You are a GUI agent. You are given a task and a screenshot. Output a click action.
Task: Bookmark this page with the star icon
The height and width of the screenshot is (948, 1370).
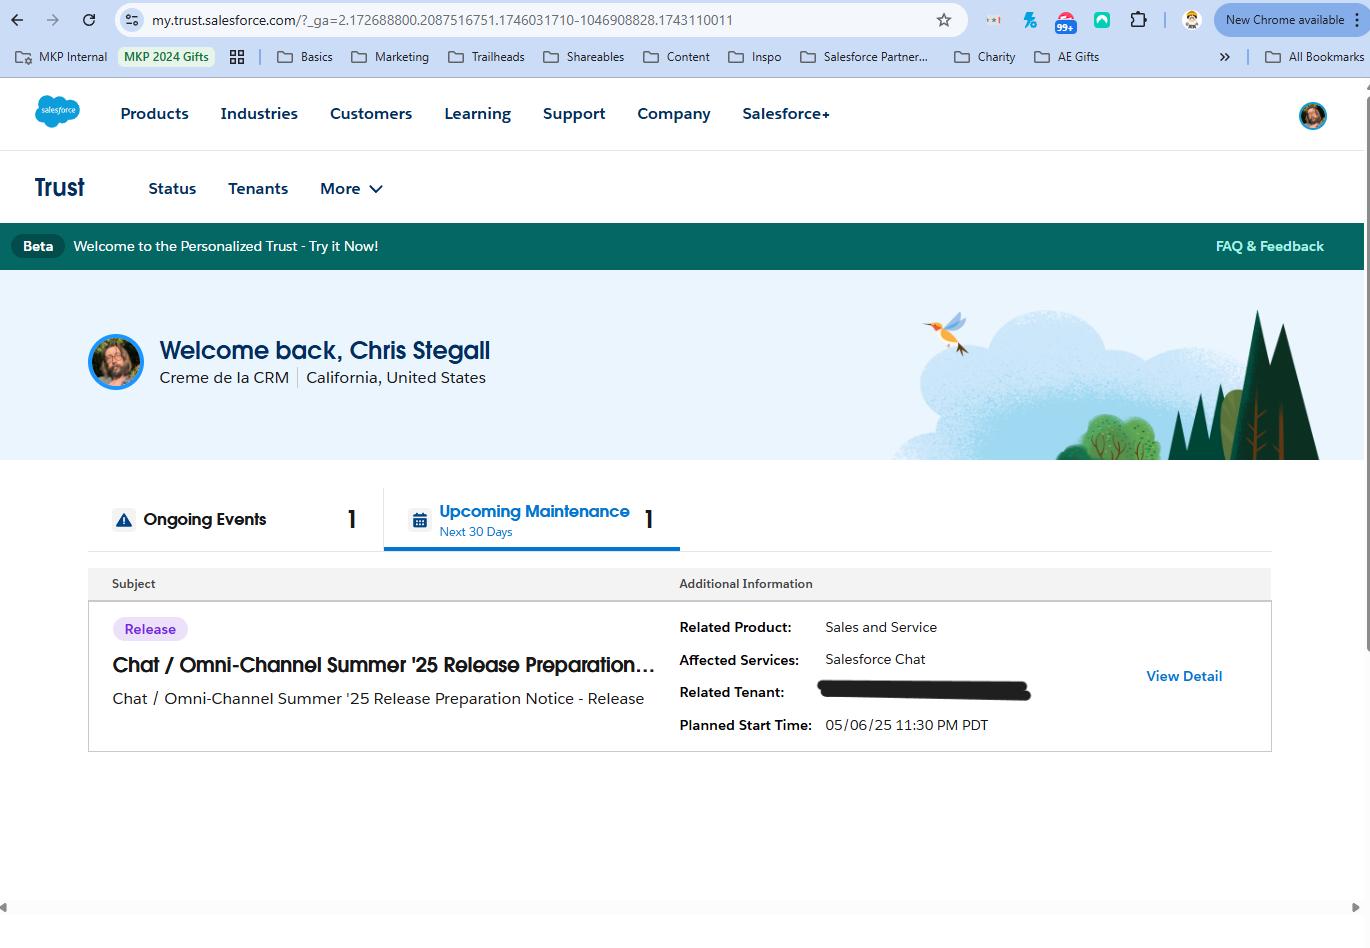pyautogui.click(x=943, y=20)
